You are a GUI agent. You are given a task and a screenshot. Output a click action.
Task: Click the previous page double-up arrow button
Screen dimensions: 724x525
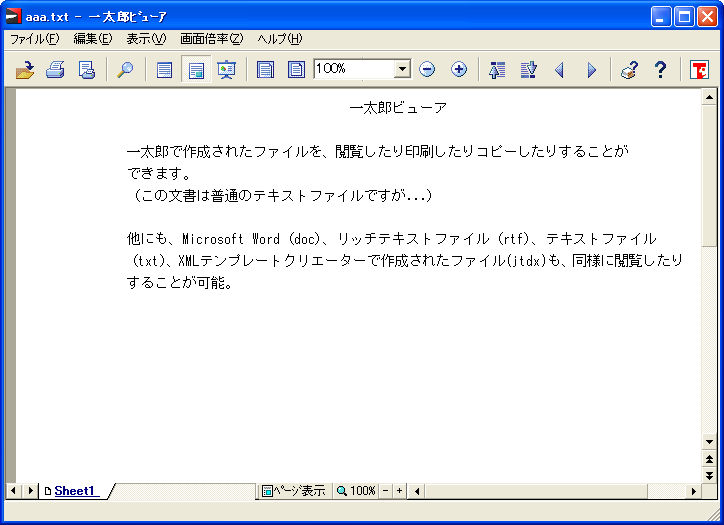coord(709,459)
